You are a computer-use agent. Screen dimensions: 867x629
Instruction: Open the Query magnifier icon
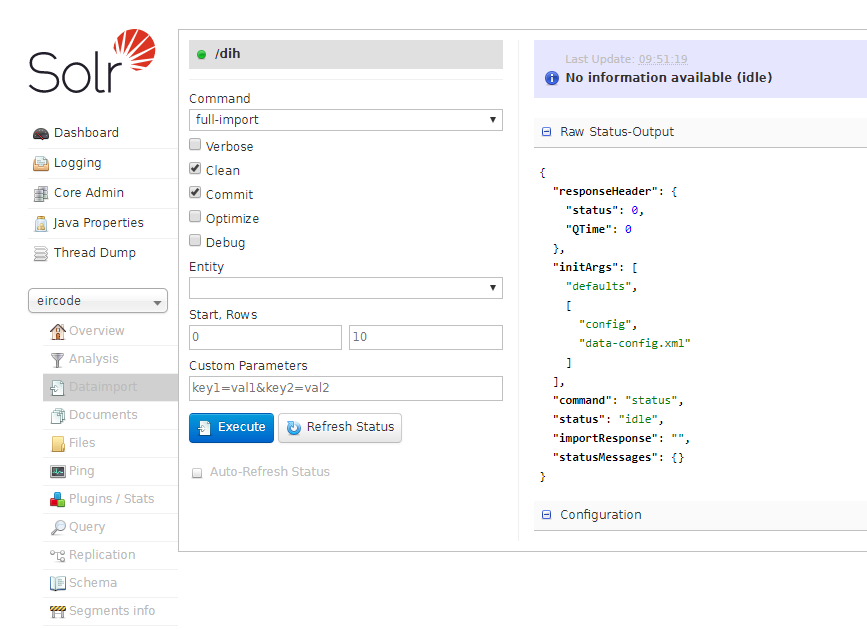pyautogui.click(x=58, y=528)
